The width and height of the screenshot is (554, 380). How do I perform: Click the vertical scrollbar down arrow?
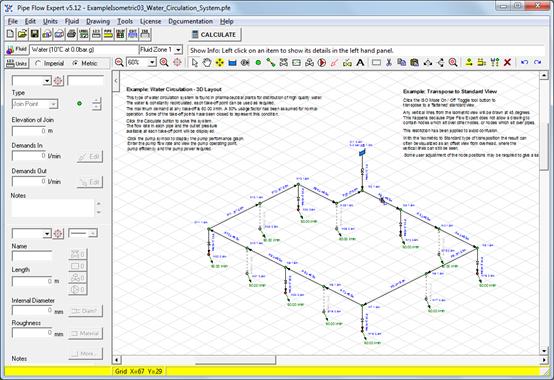coord(544,351)
